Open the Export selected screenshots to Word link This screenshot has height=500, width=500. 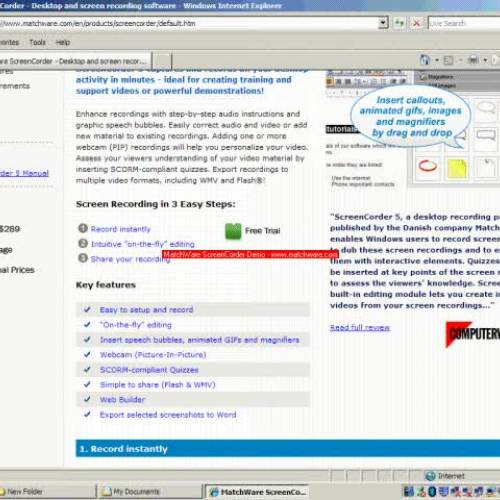tap(168, 415)
